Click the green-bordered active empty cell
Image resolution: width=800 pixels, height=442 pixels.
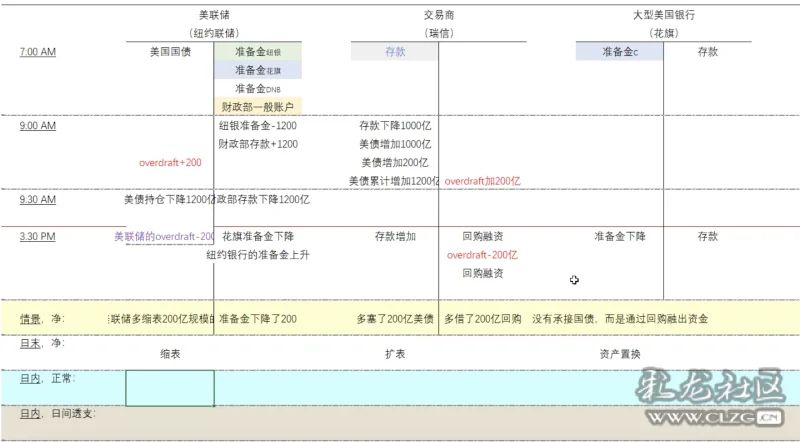170,388
